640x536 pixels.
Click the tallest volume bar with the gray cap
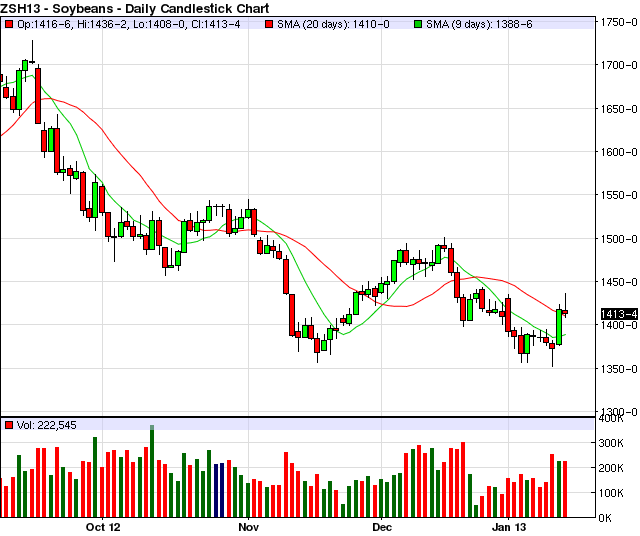click(x=152, y=471)
